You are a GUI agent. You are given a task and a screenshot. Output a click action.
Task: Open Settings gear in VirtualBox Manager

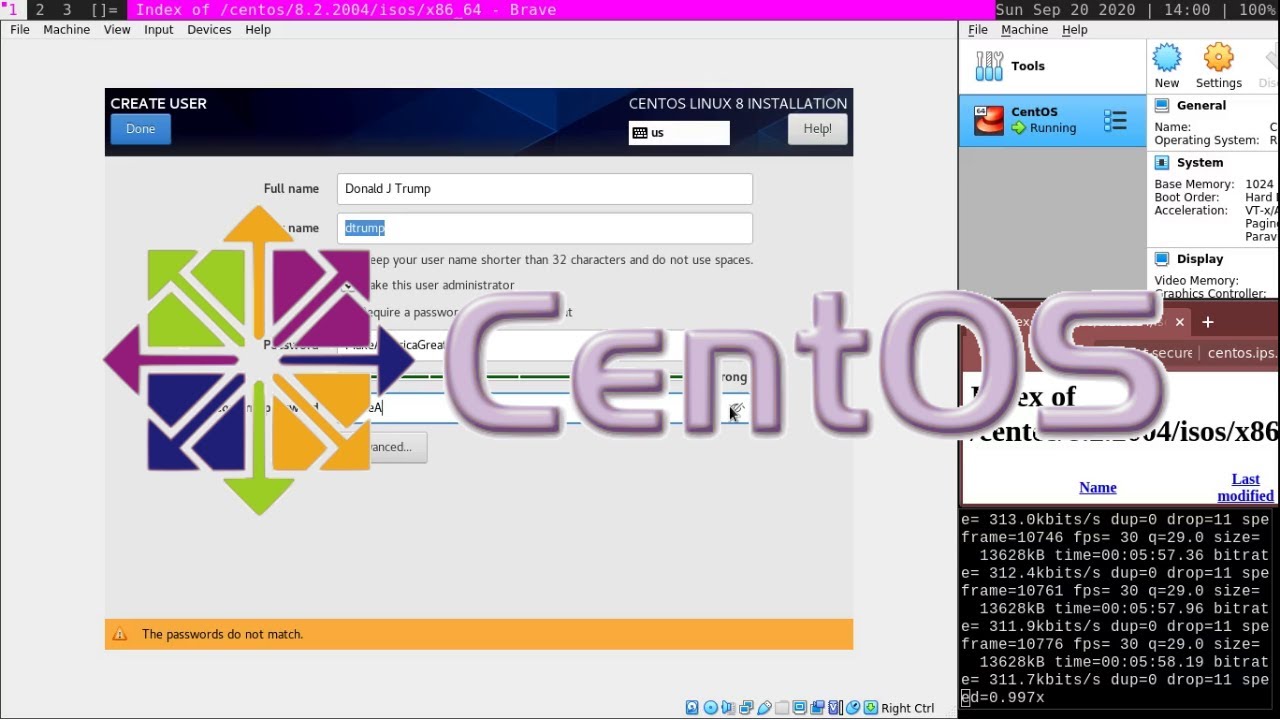tap(1218, 58)
